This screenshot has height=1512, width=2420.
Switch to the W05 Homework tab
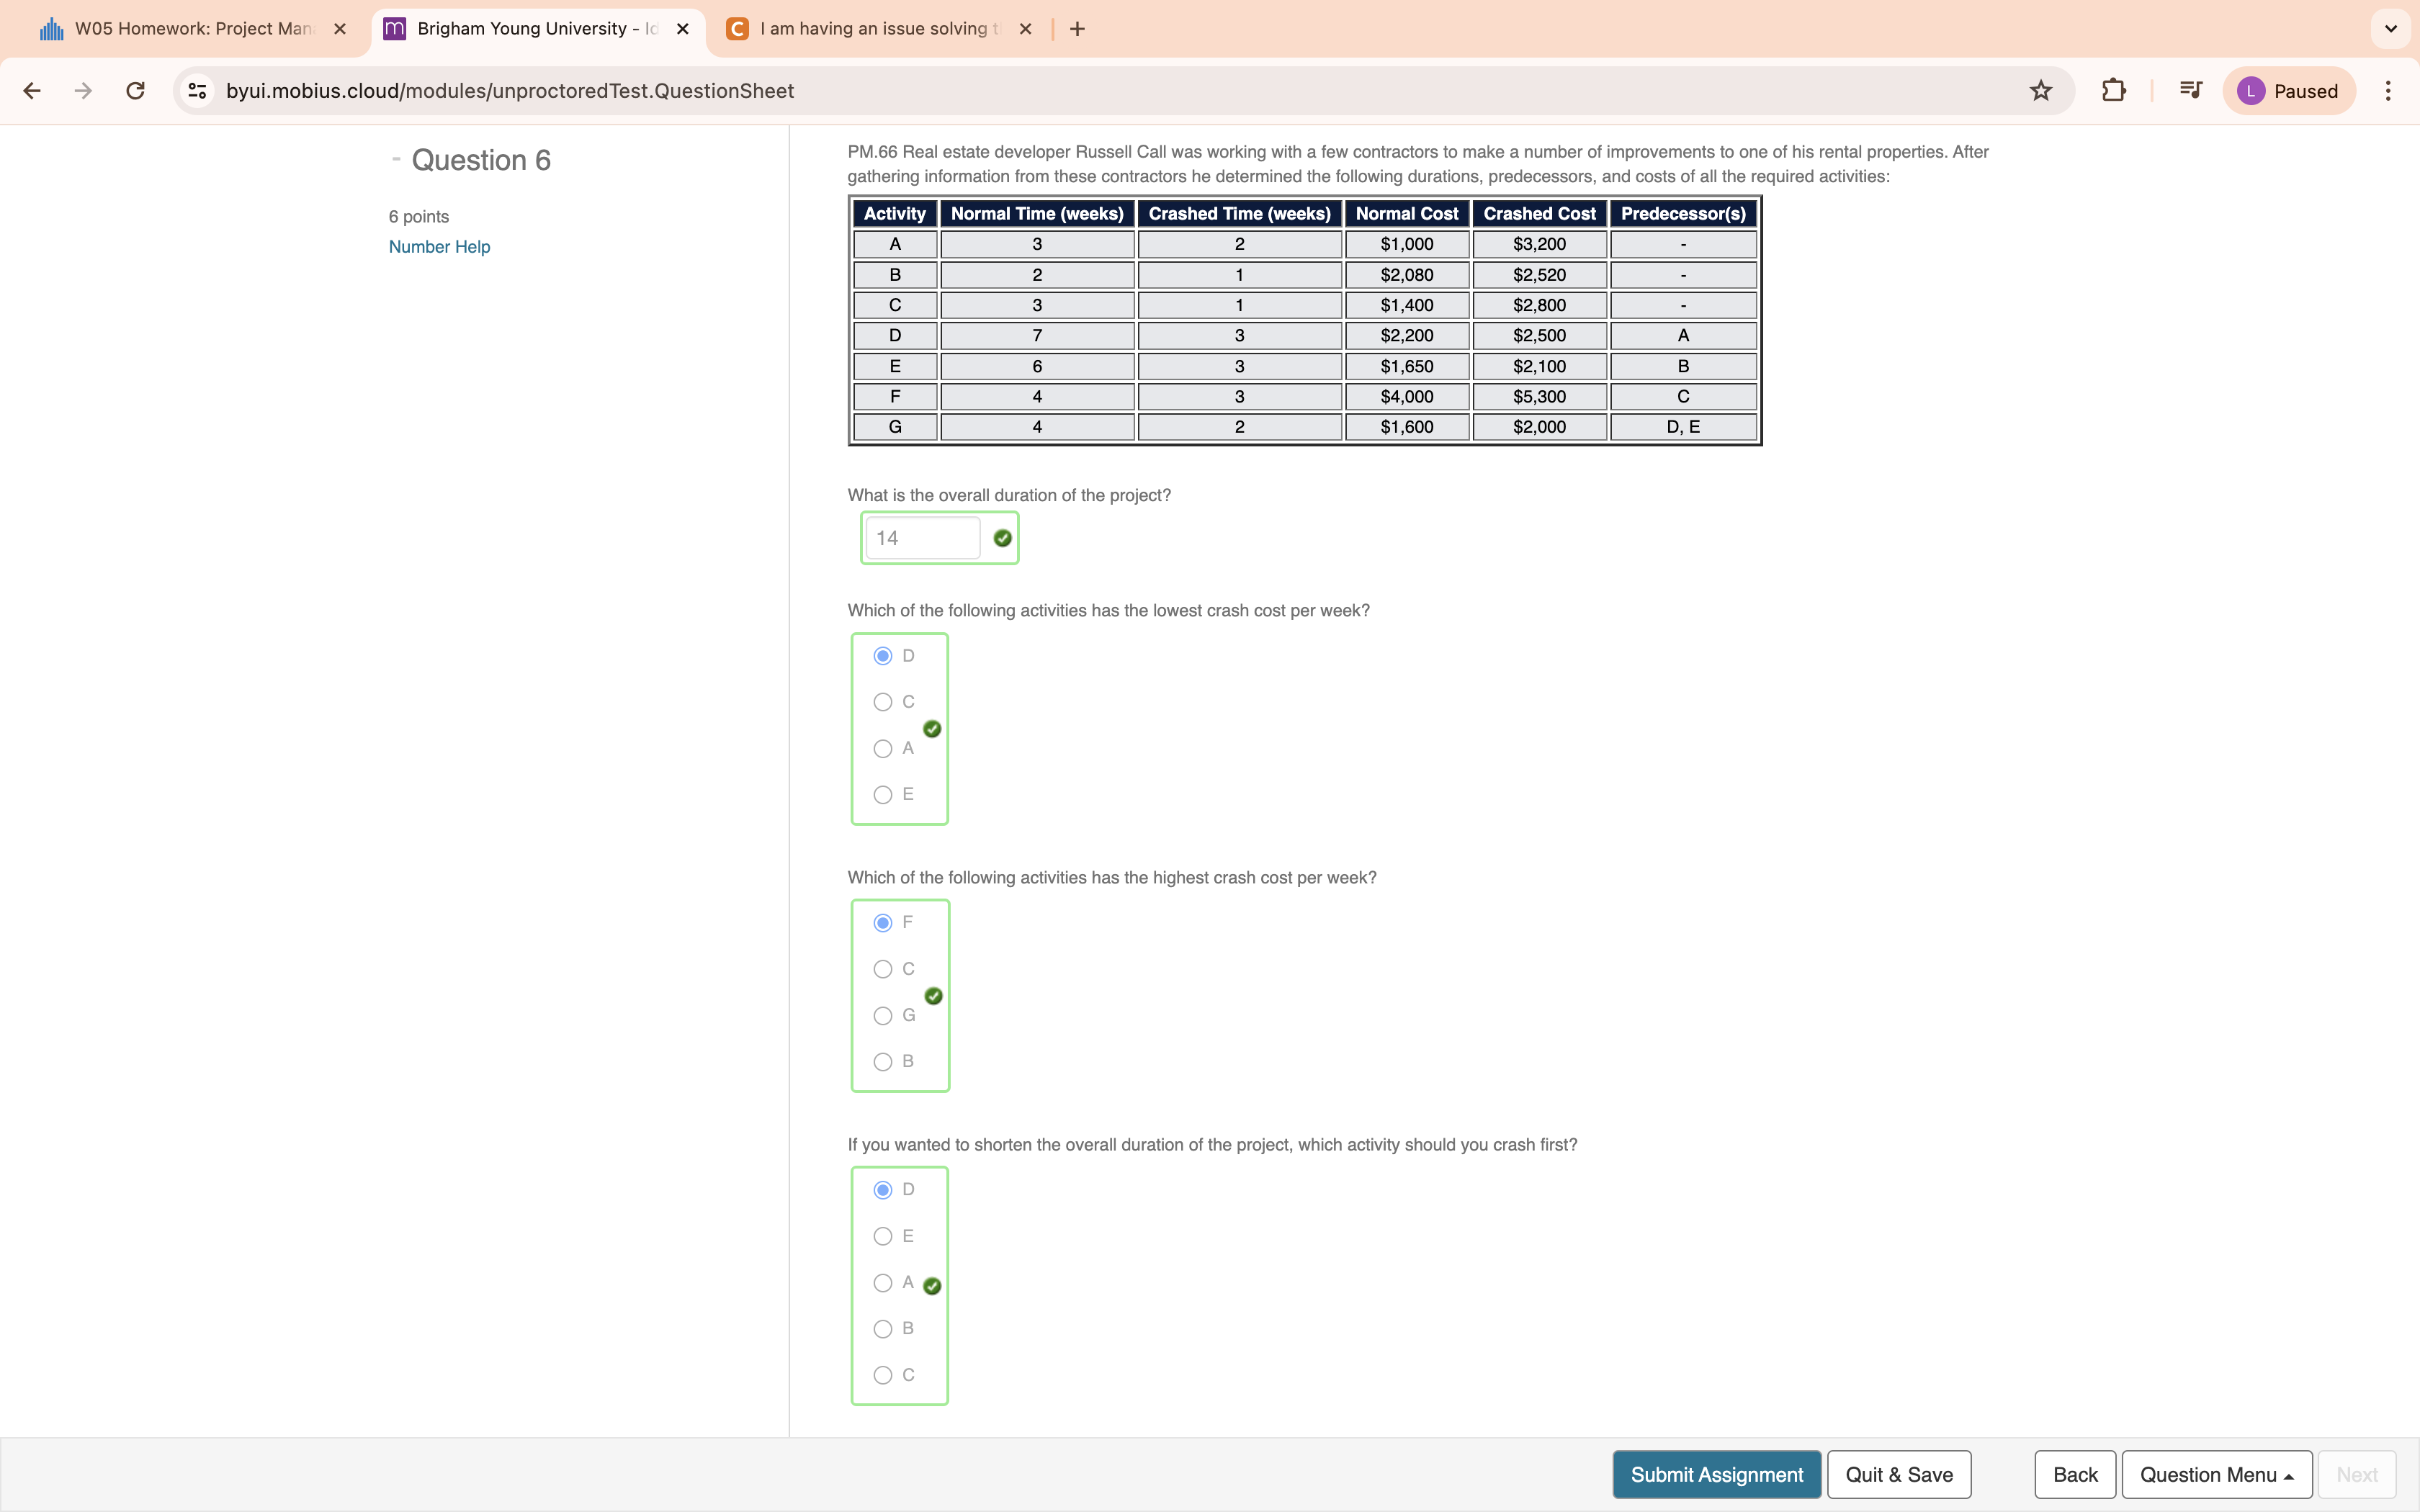pos(180,28)
